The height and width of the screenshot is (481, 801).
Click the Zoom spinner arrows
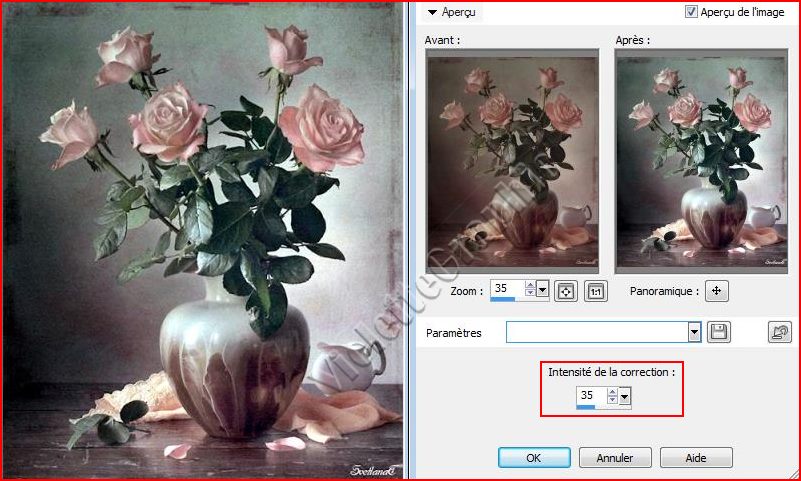pyautogui.click(x=530, y=290)
